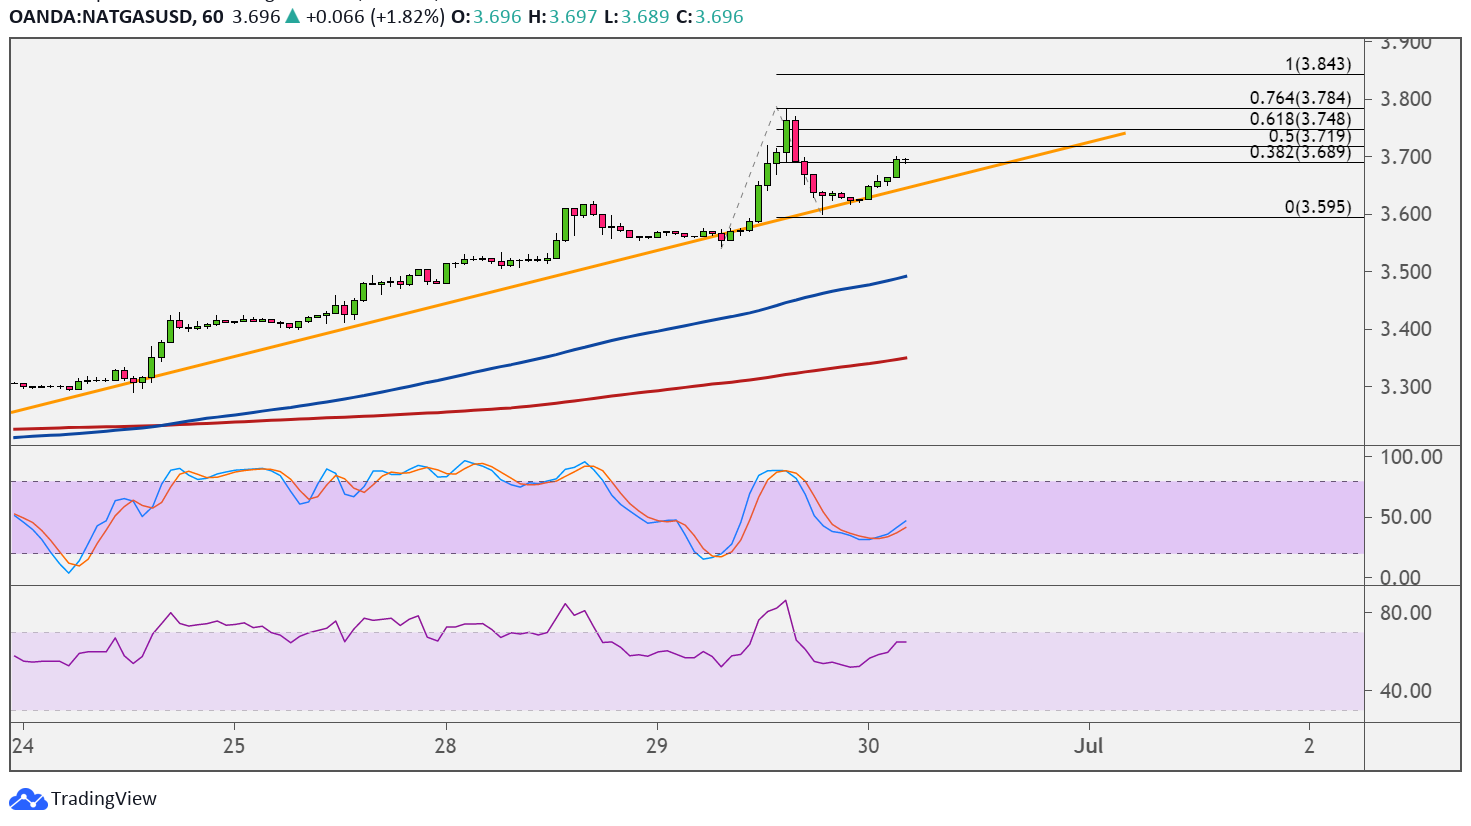Click the date label 24 on the time axis
This screenshot has height=826, width=1471.
click(22, 746)
